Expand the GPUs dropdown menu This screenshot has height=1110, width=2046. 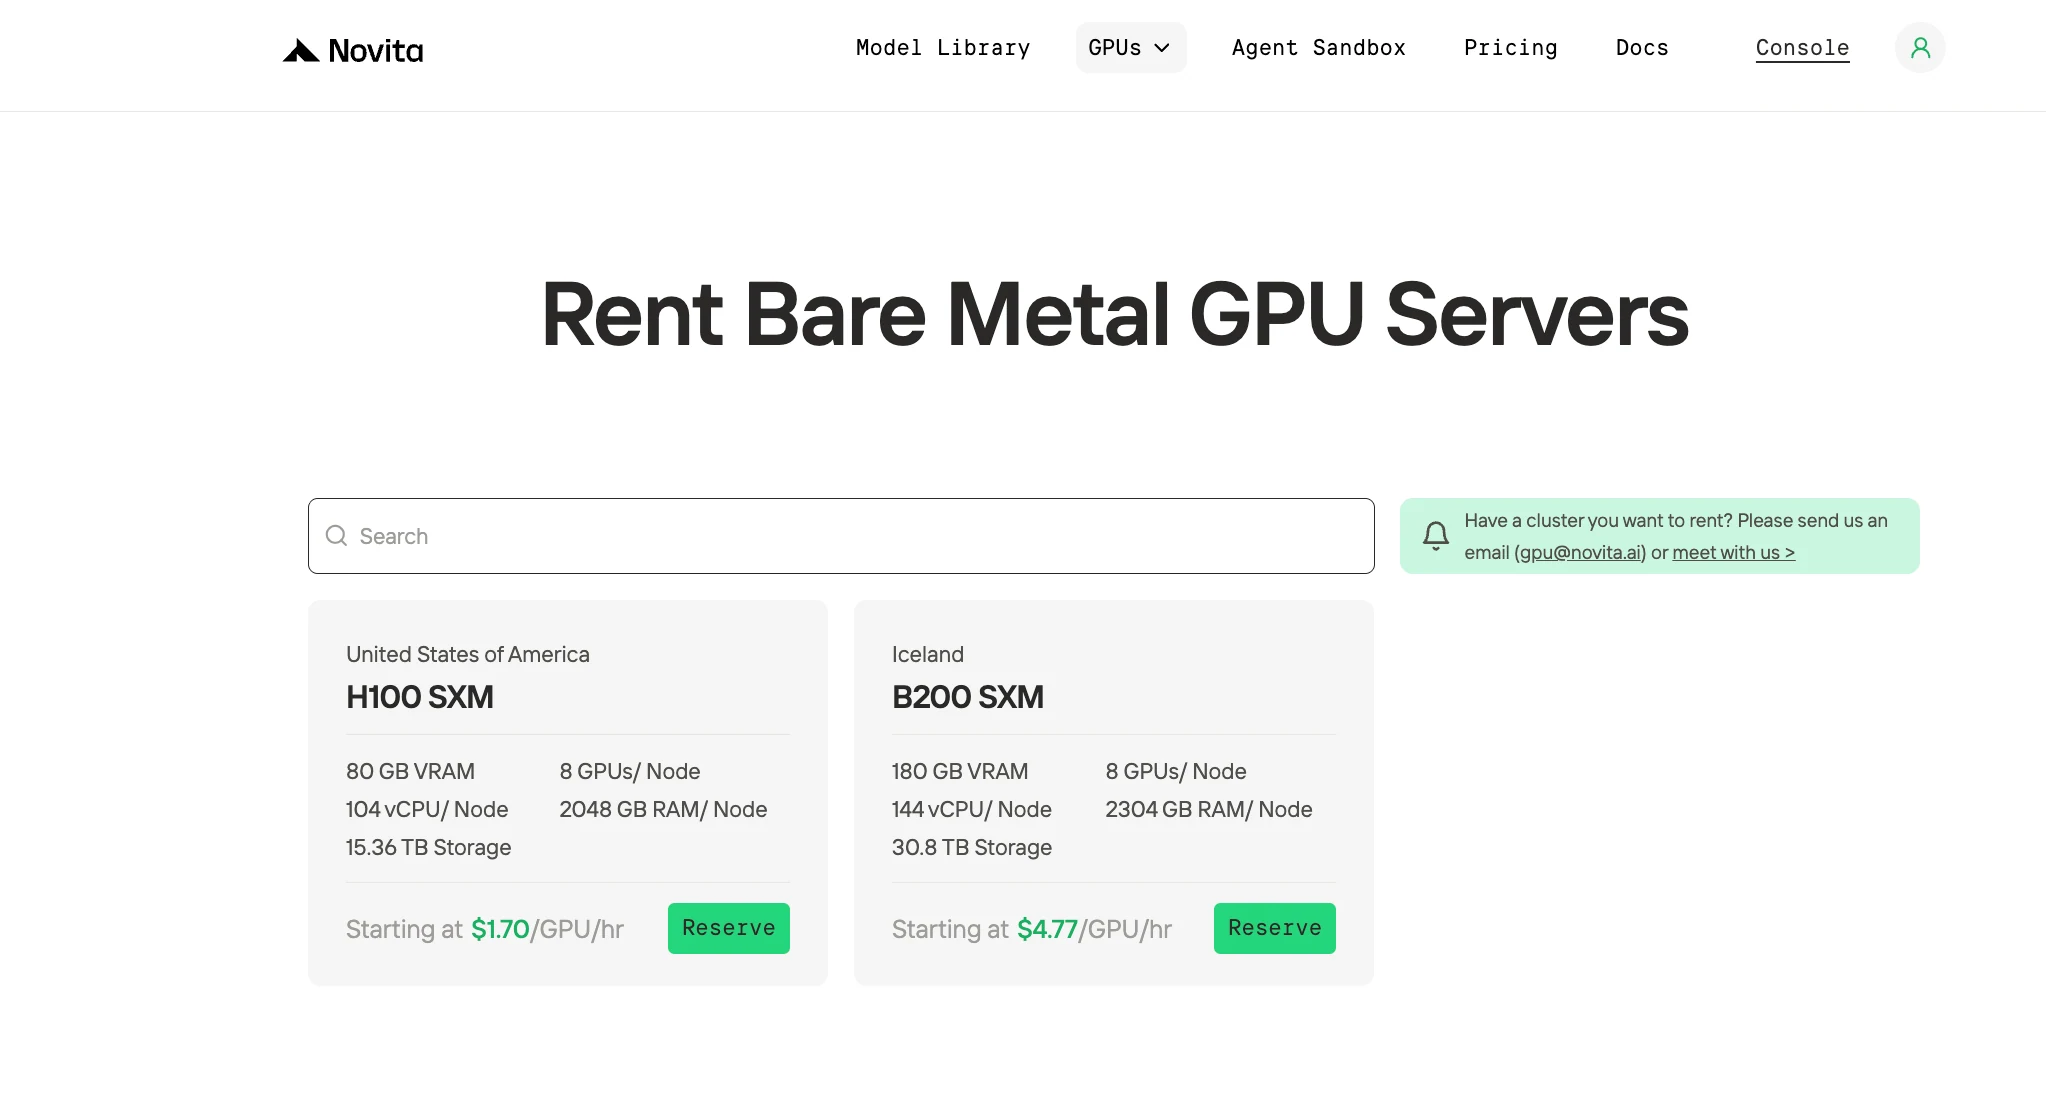(1131, 48)
